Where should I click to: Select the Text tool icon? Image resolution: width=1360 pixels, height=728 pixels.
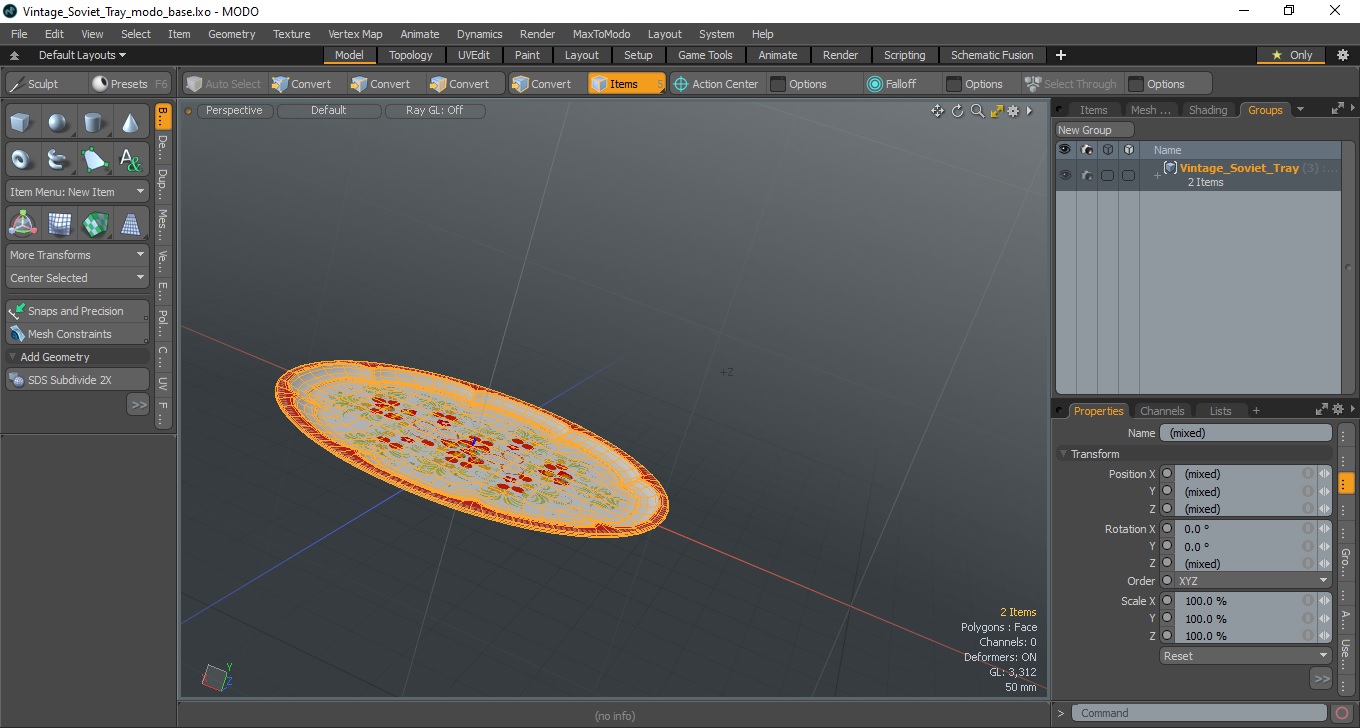[x=131, y=159]
